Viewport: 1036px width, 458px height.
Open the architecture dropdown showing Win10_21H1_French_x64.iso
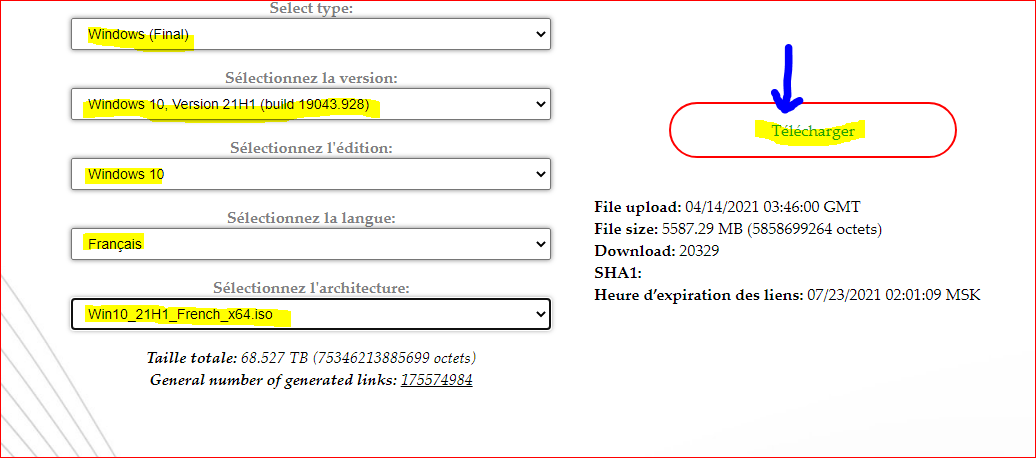(x=311, y=314)
